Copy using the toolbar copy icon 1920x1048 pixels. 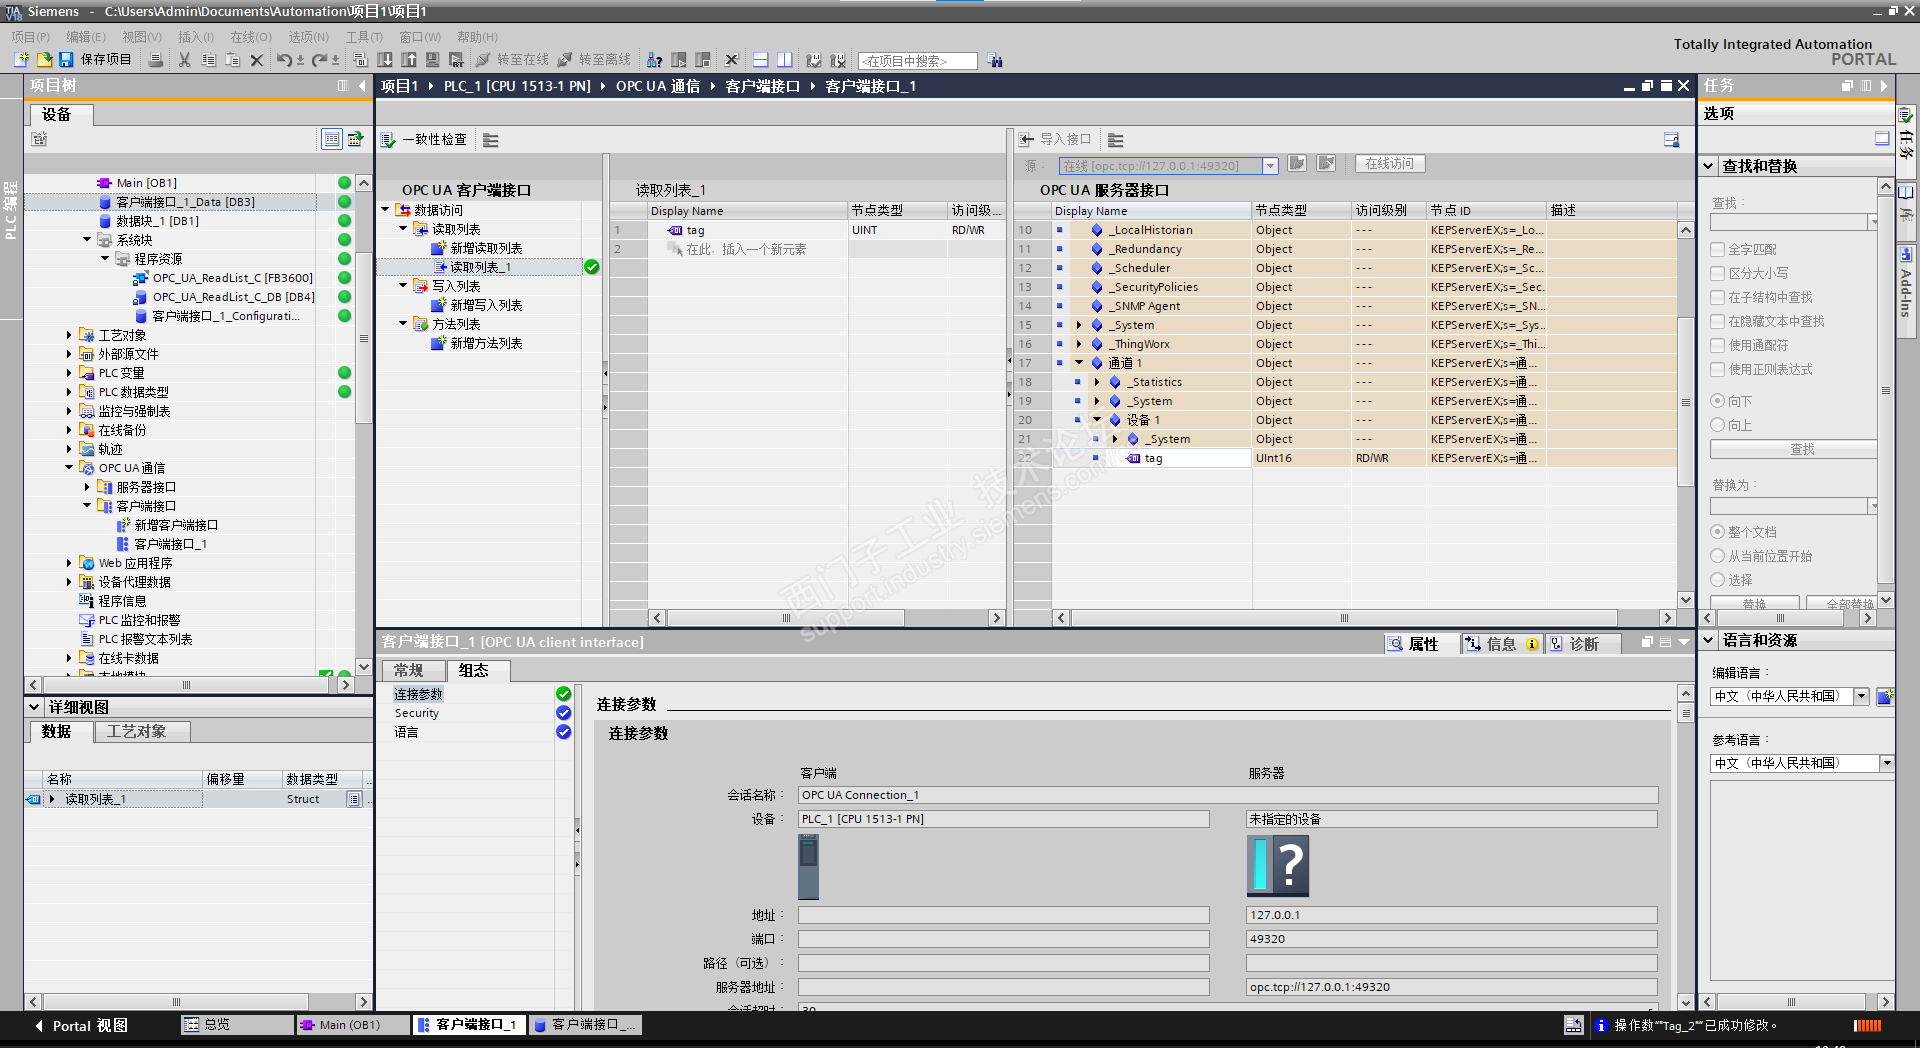[x=208, y=60]
